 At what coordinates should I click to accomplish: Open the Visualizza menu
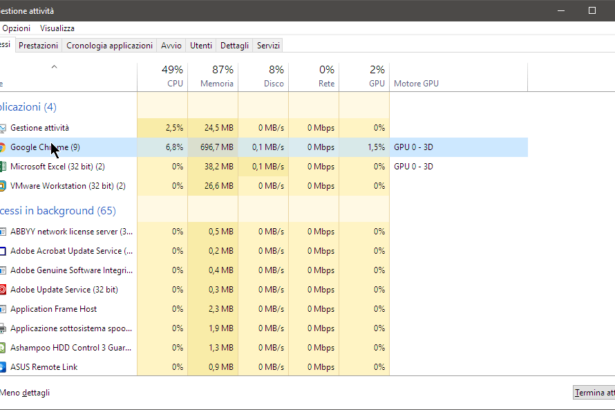click(57, 28)
